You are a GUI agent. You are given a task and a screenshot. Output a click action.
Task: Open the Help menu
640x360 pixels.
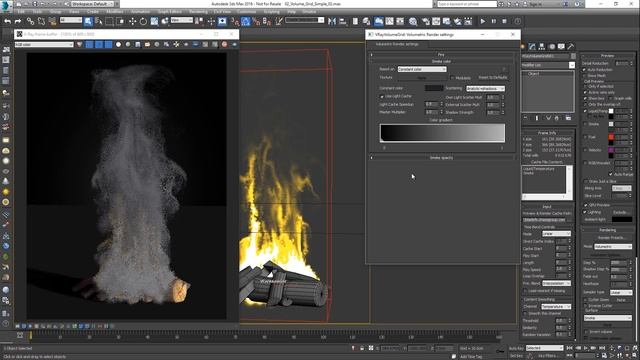tap(291, 12)
